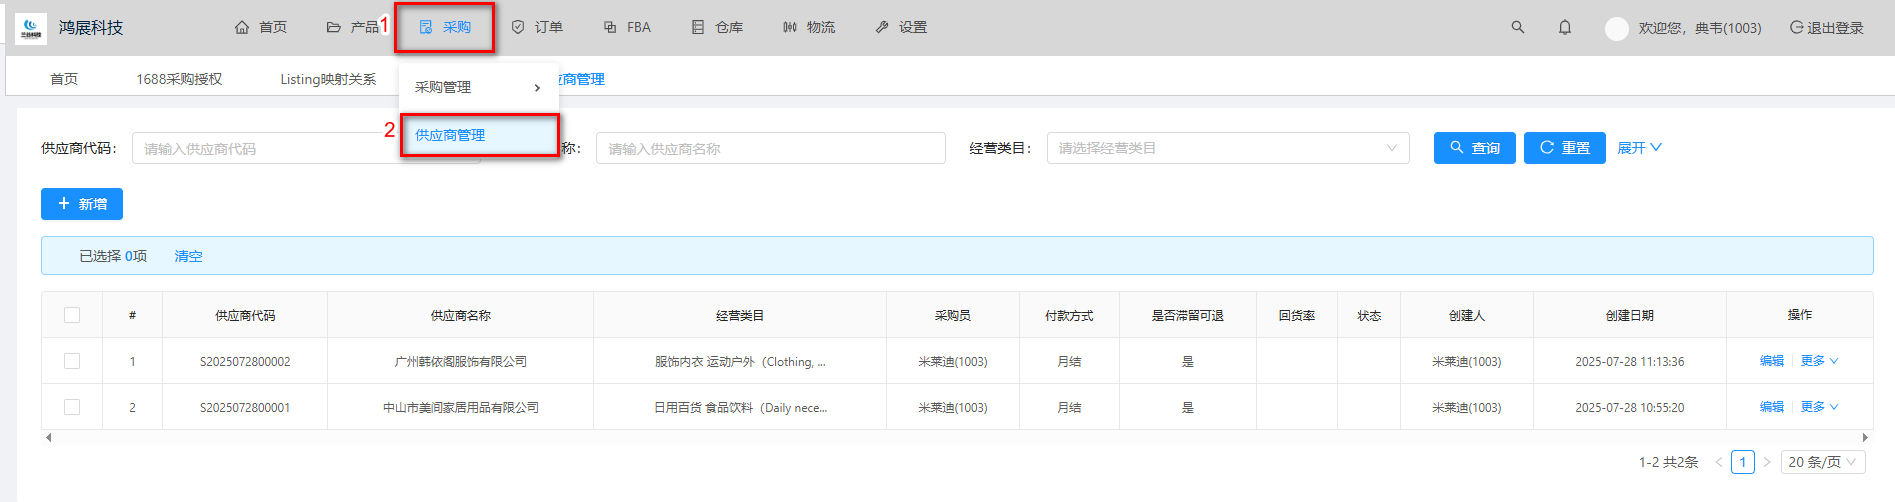Click the 鸿展科技 company logo
Screen dimensions: 1895x502
point(31,28)
